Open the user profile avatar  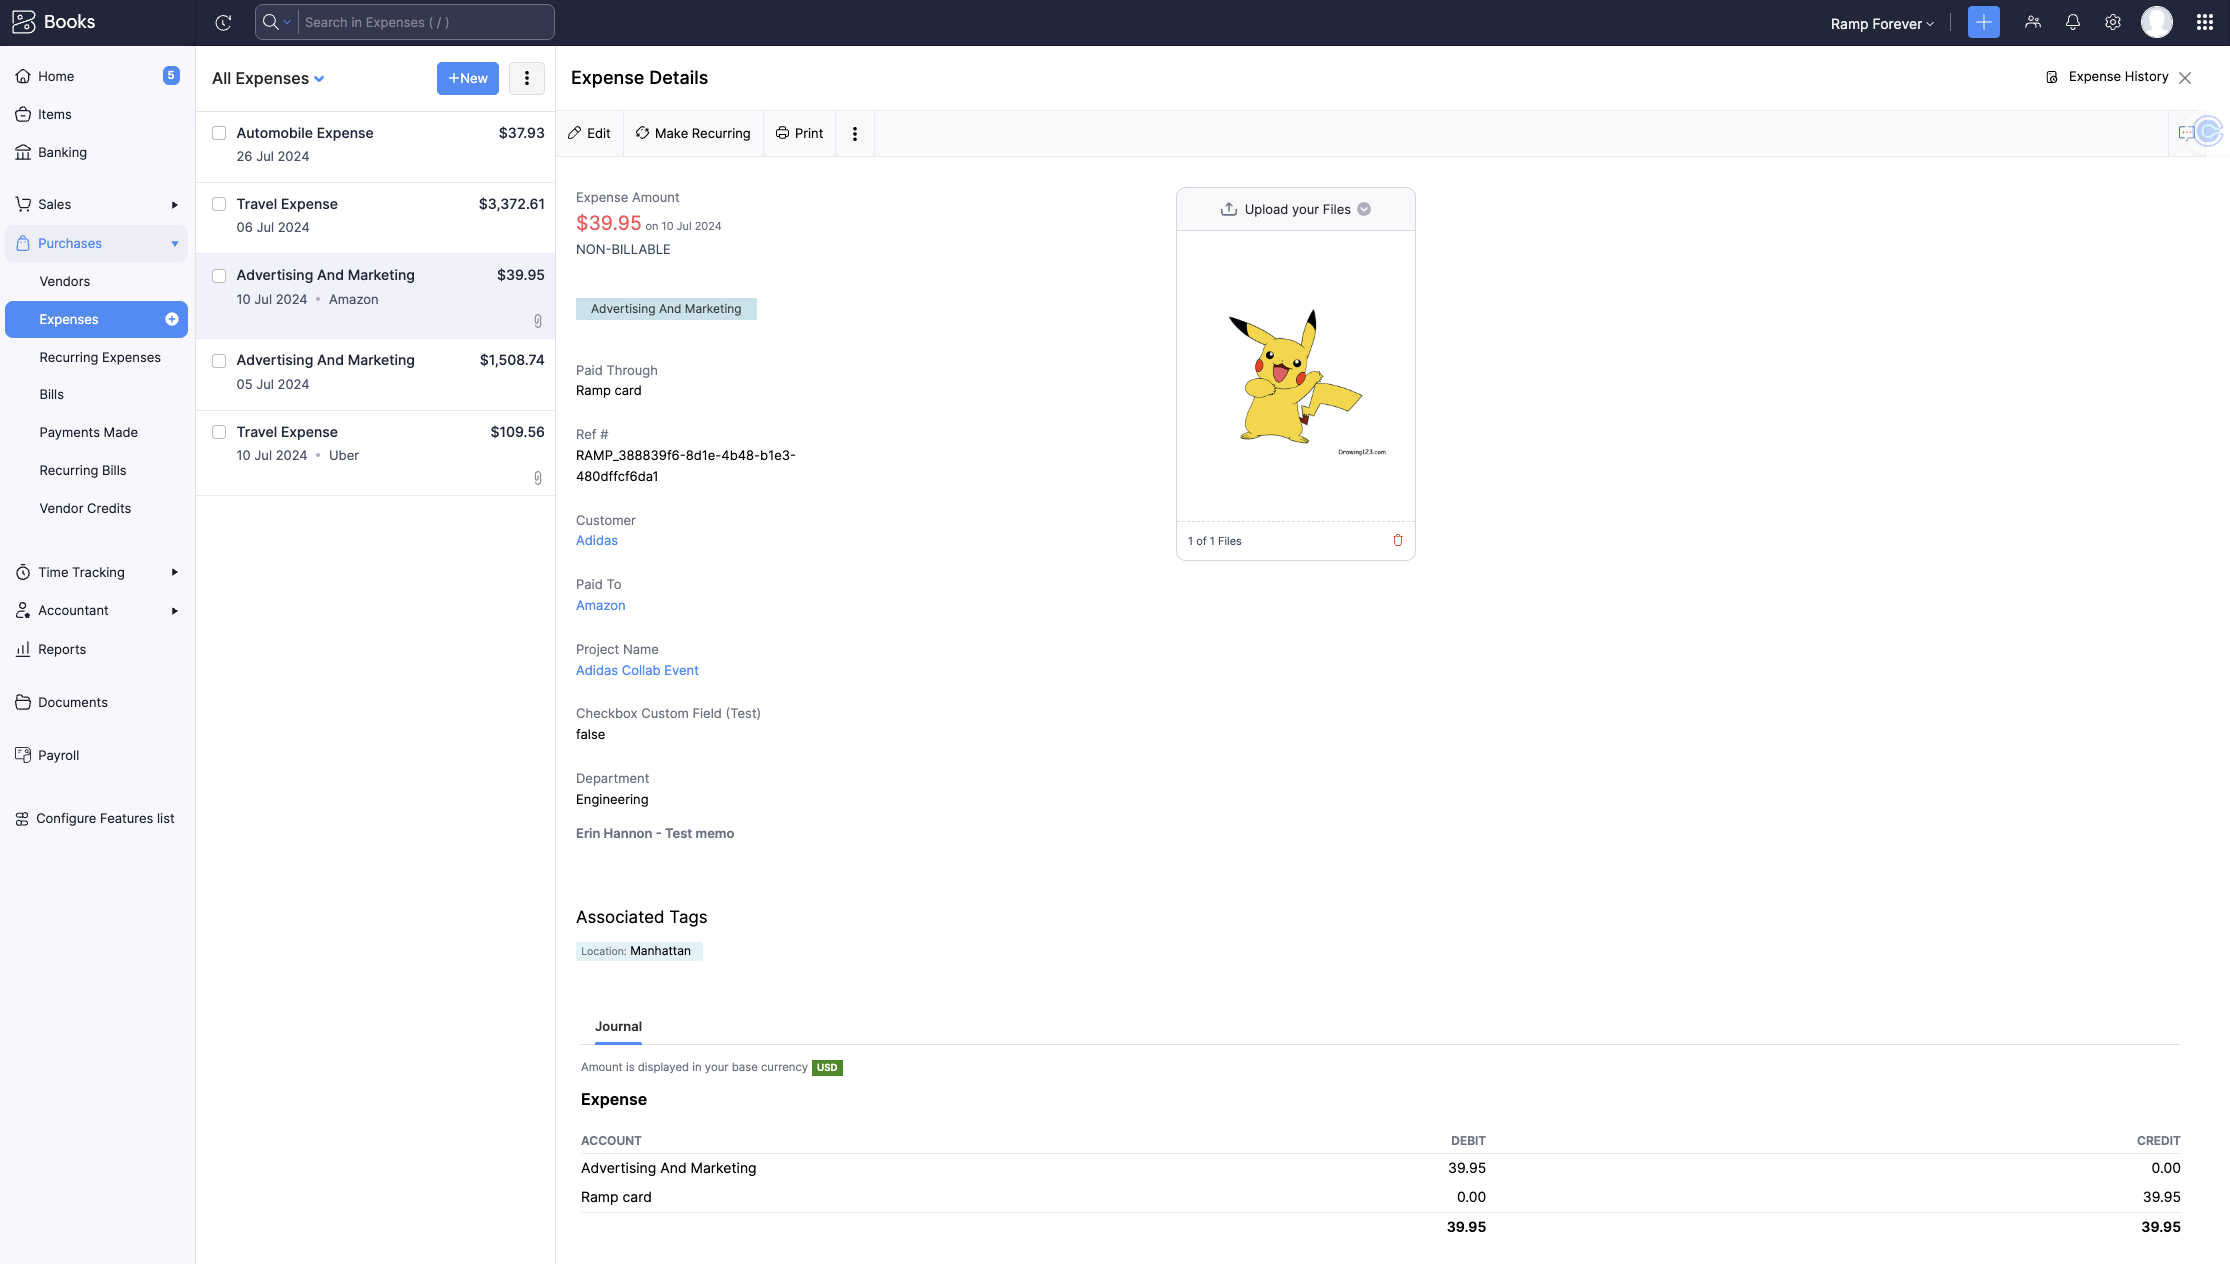(2156, 22)
